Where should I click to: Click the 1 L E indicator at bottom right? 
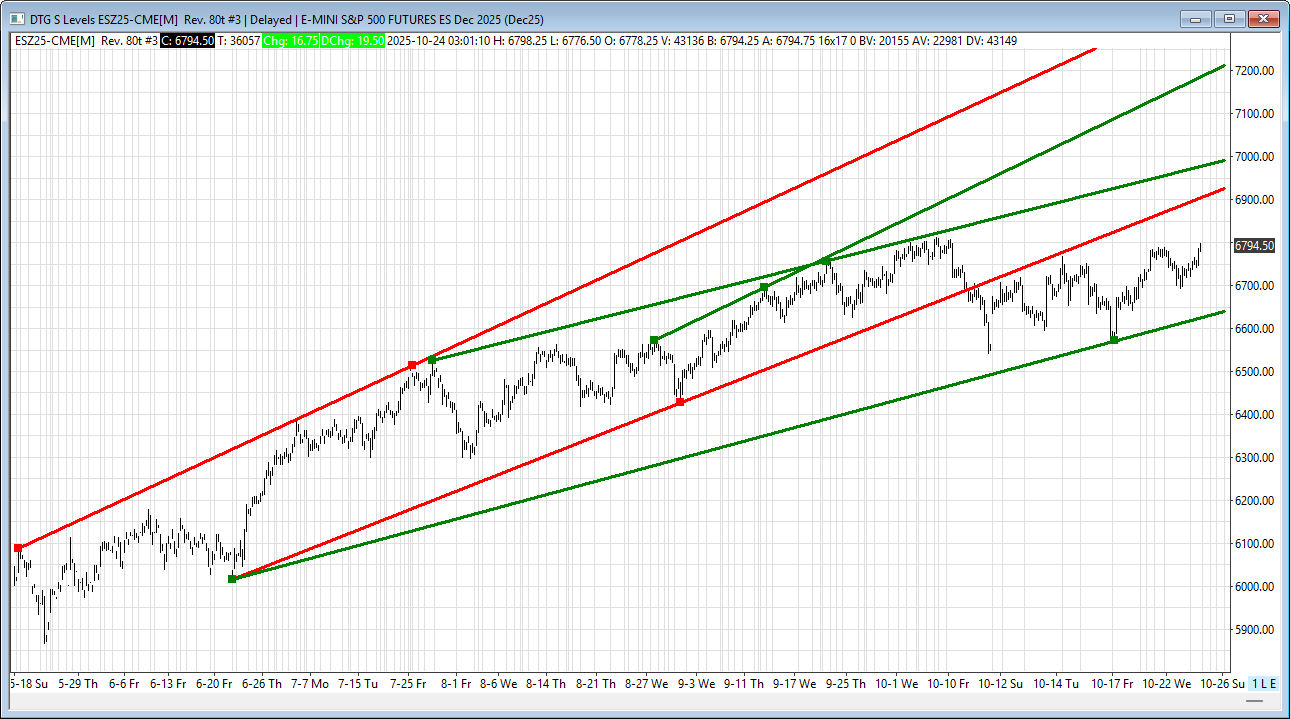point(1264,684)
